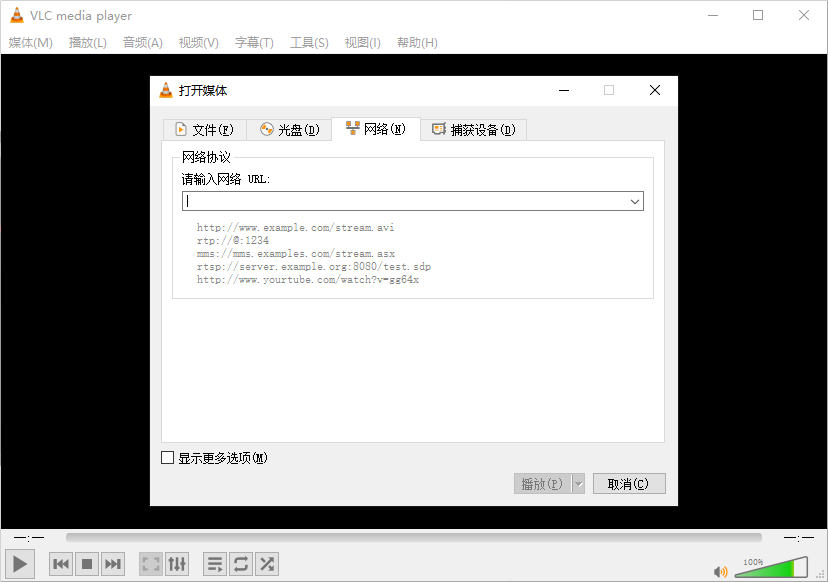The height and width of the screenshot is (582, 828).
Task: Click inside the 请输入网络 URL field
Action: click(x=400, y=200)
